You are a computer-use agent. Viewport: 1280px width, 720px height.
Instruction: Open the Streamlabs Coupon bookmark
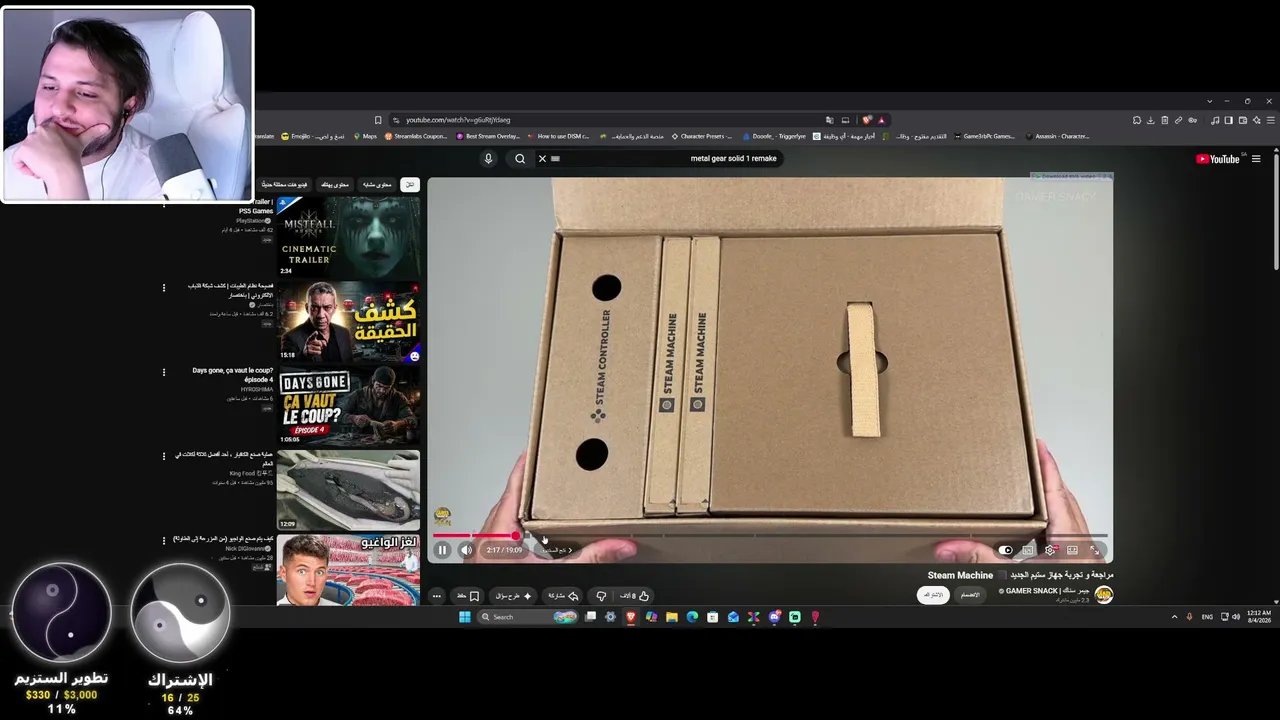pyautogui.click(x=415, y=136)
